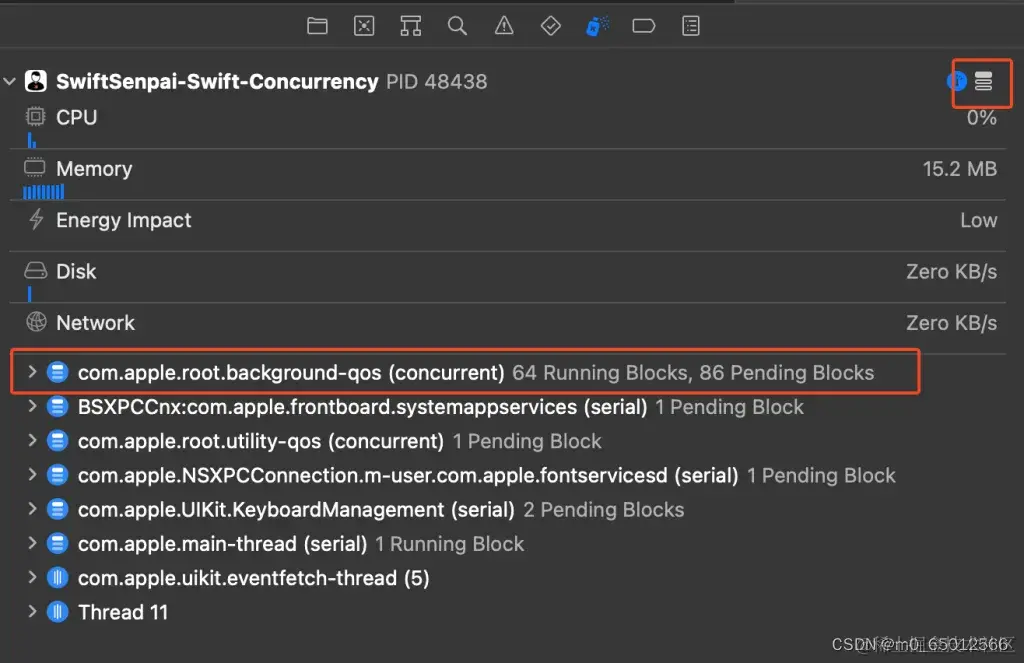Image resolution: width=1024 pixels, height=663 pixels.
Task: Collapse the SwiftSenpai-Swift-Concurrency process row
Action: coord(9,82)
